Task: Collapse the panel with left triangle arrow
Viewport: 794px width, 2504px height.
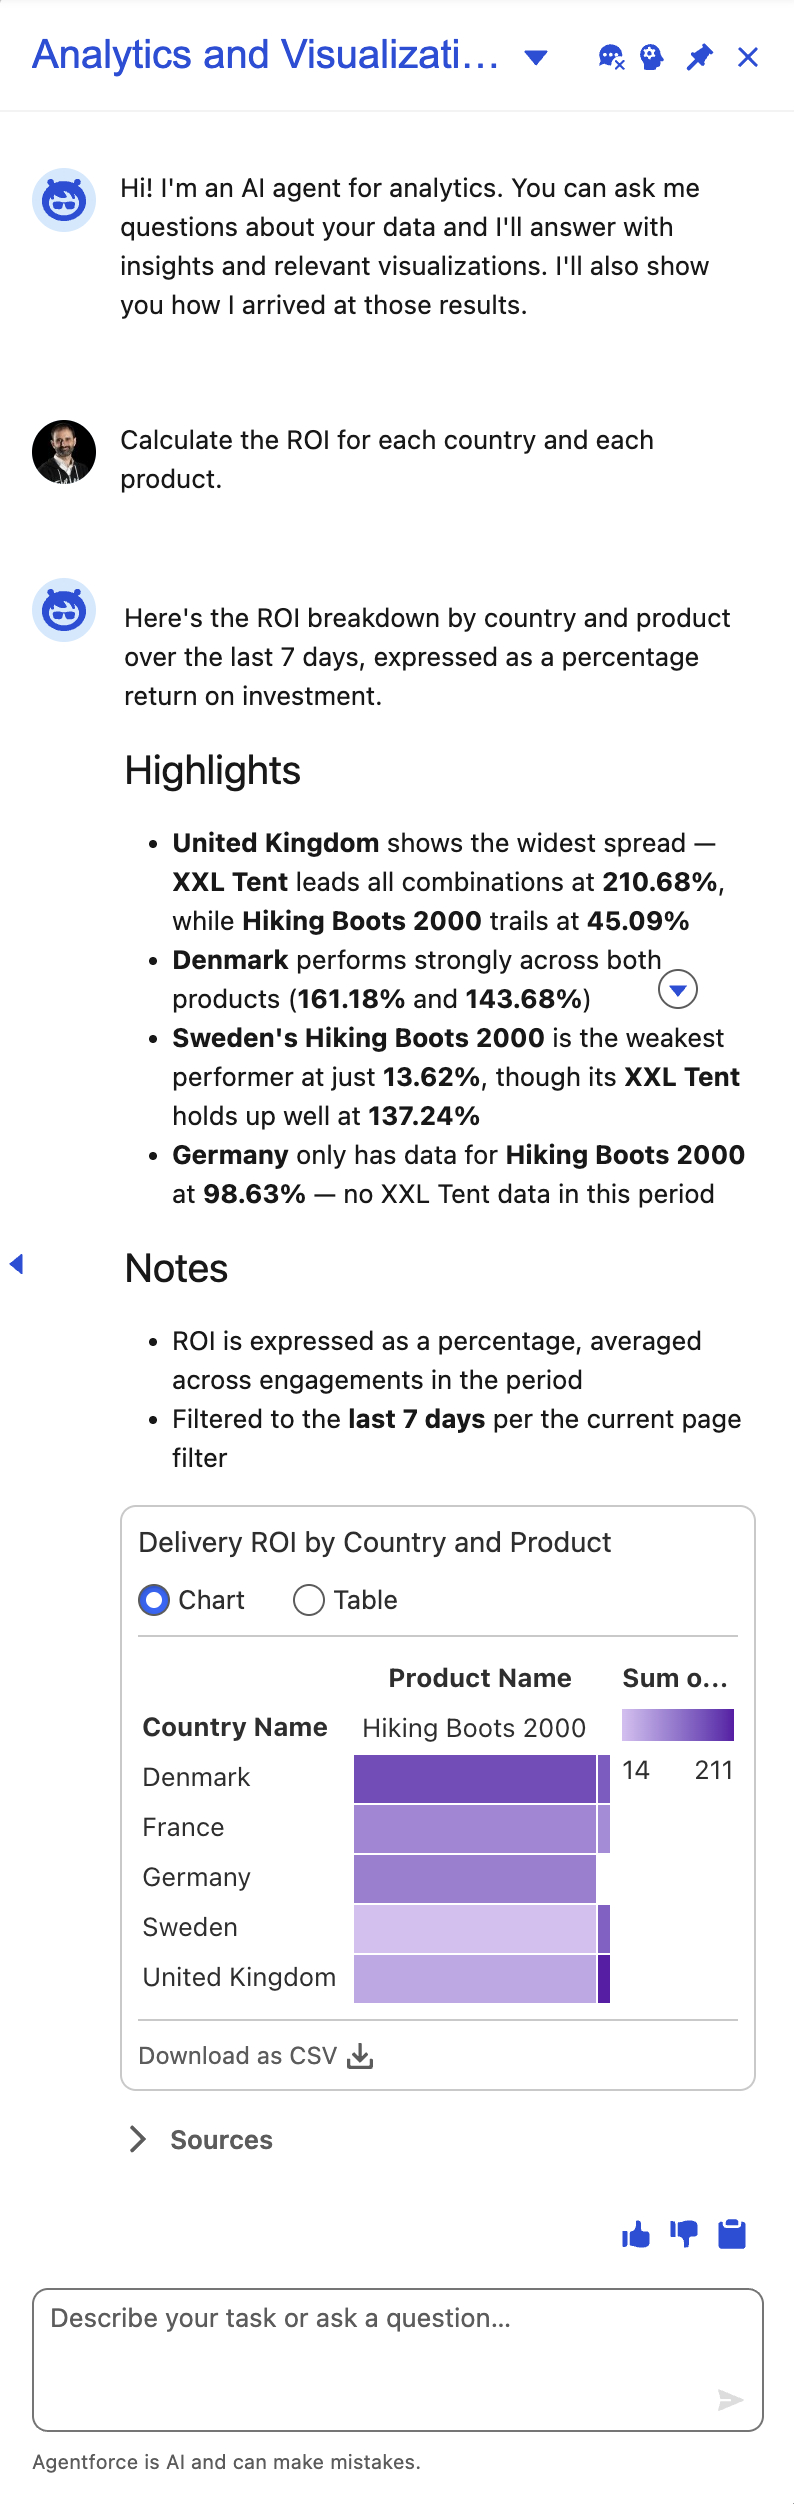Action: (x=16, y=1264)
